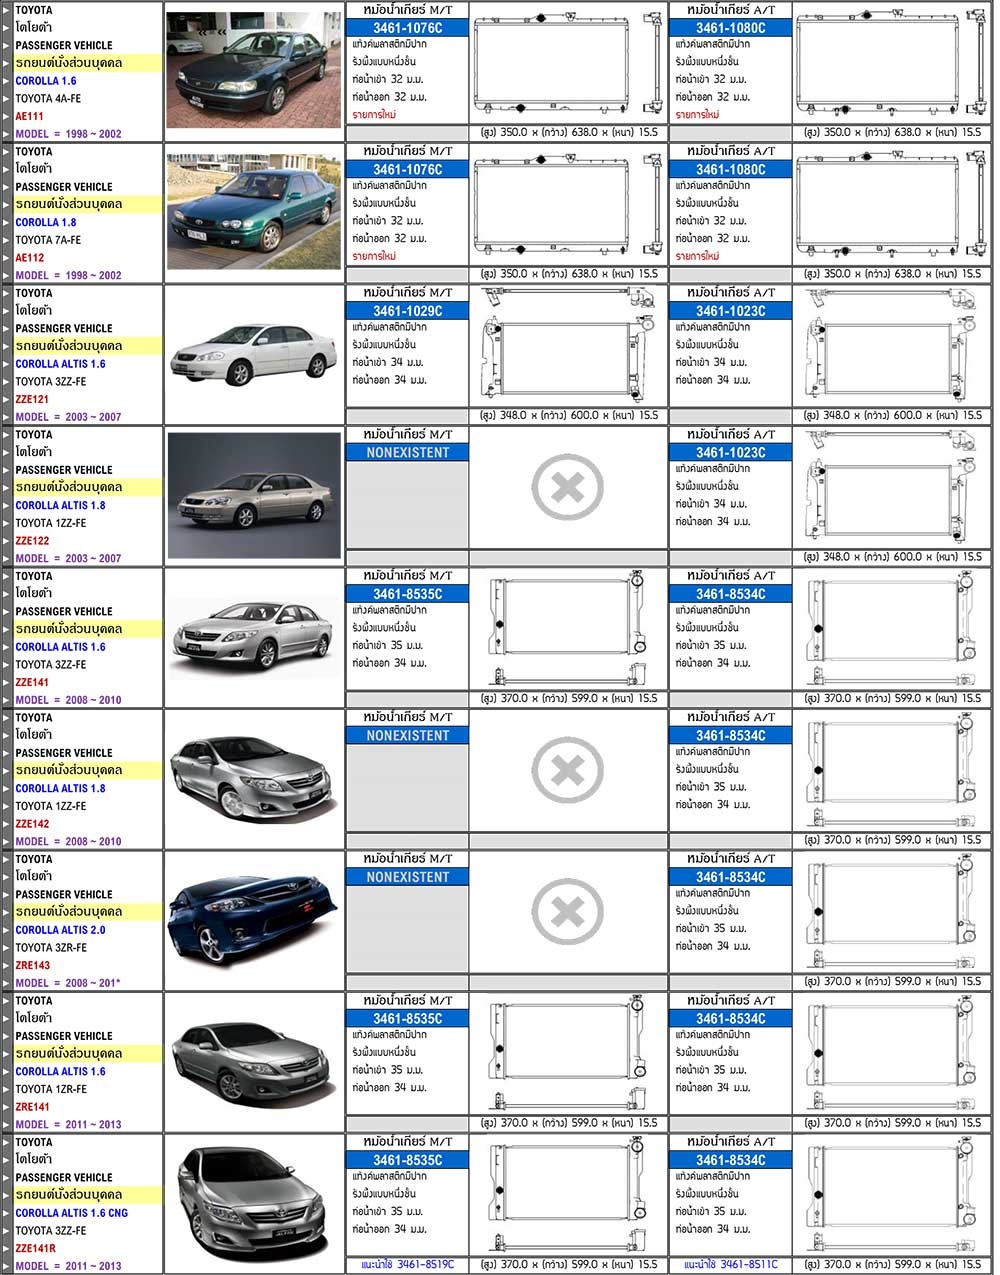View M/T radiator diagram in ZZE121 row

[568, 347]
